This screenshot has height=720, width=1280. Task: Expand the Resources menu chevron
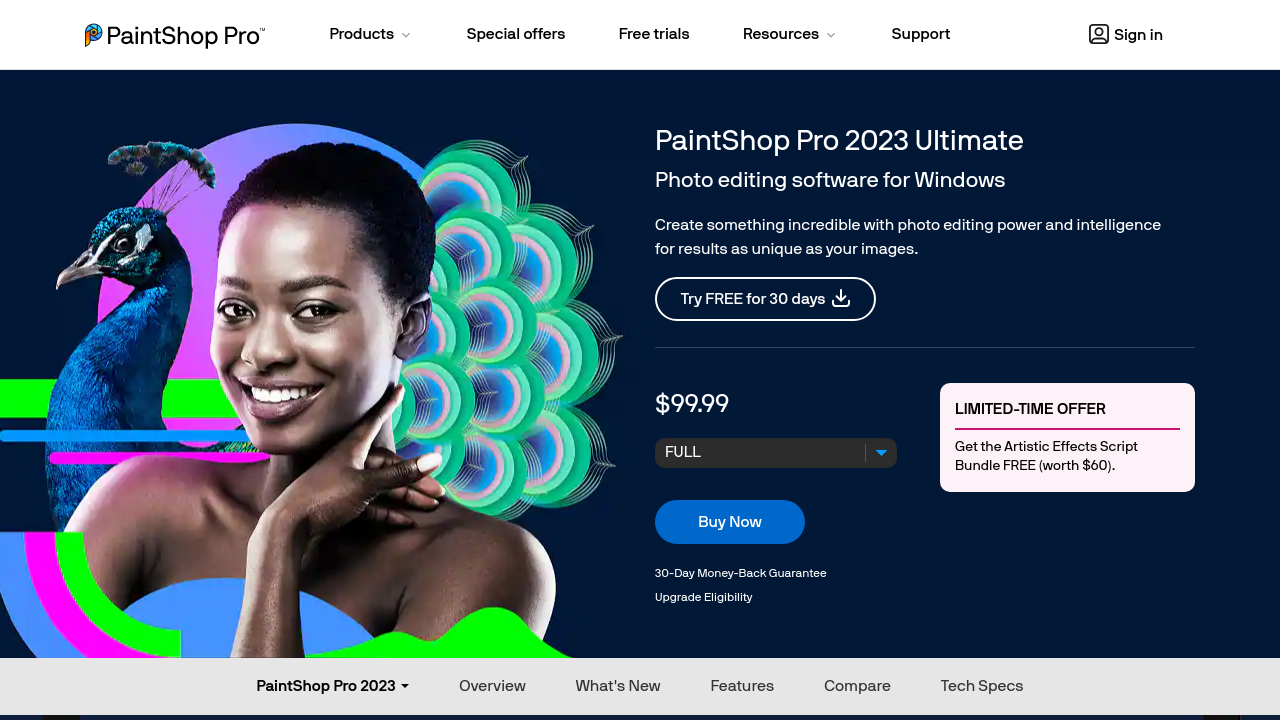831,35
